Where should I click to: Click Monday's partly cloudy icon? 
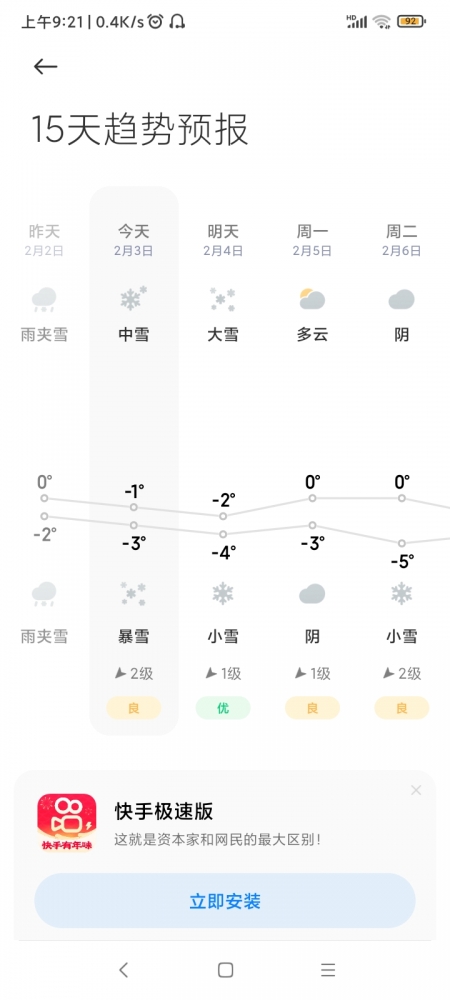[x=312, y=298]
